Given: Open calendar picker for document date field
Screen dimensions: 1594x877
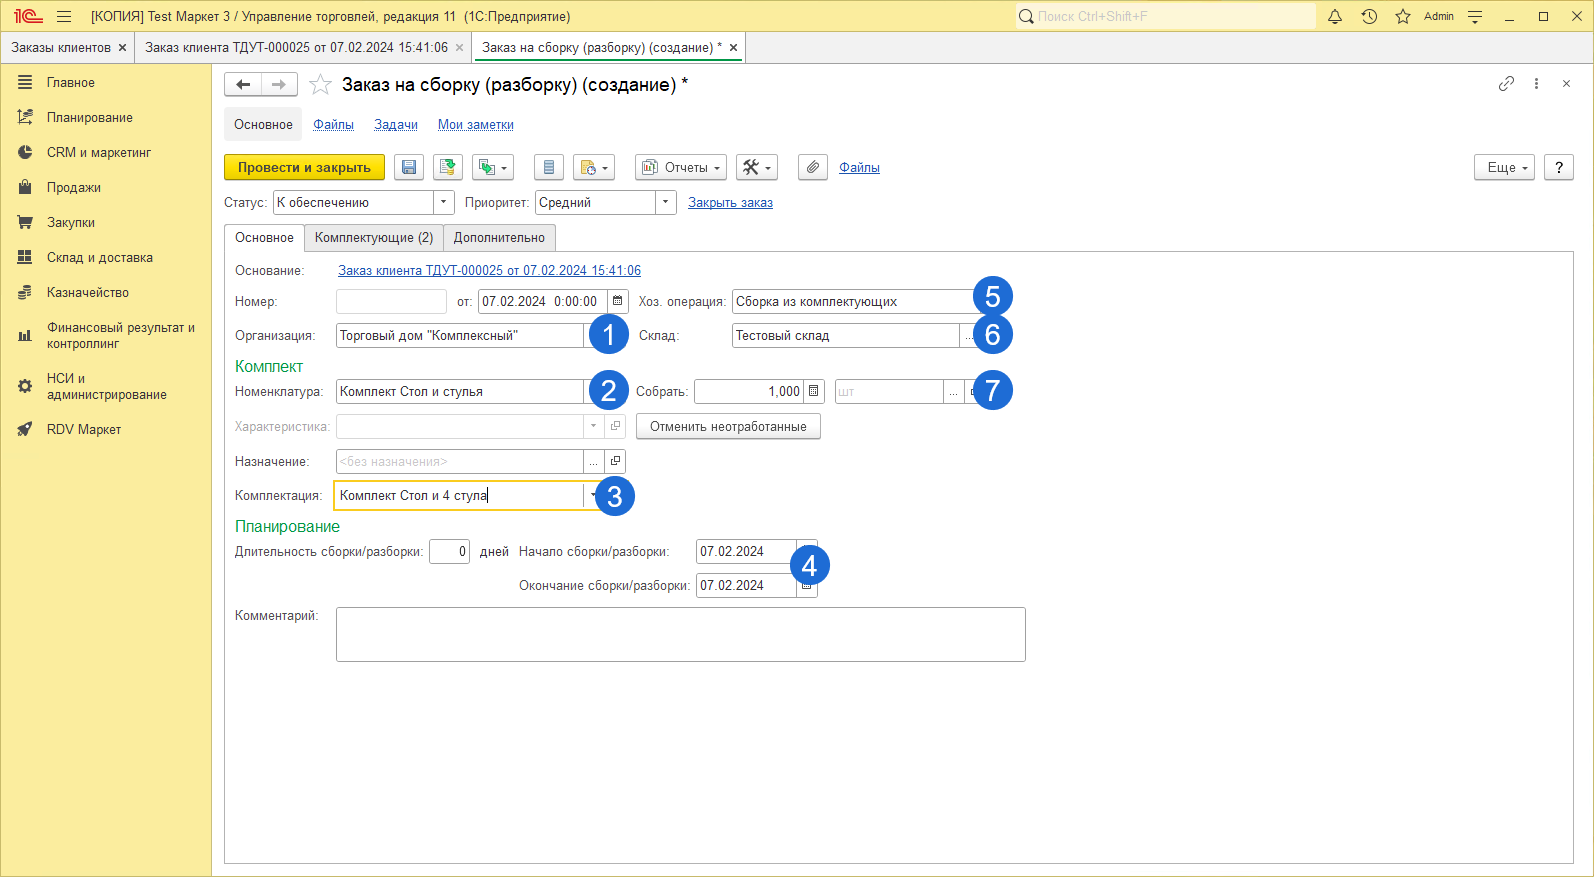Looking at the screenshot, I should [x=618, y=301].
